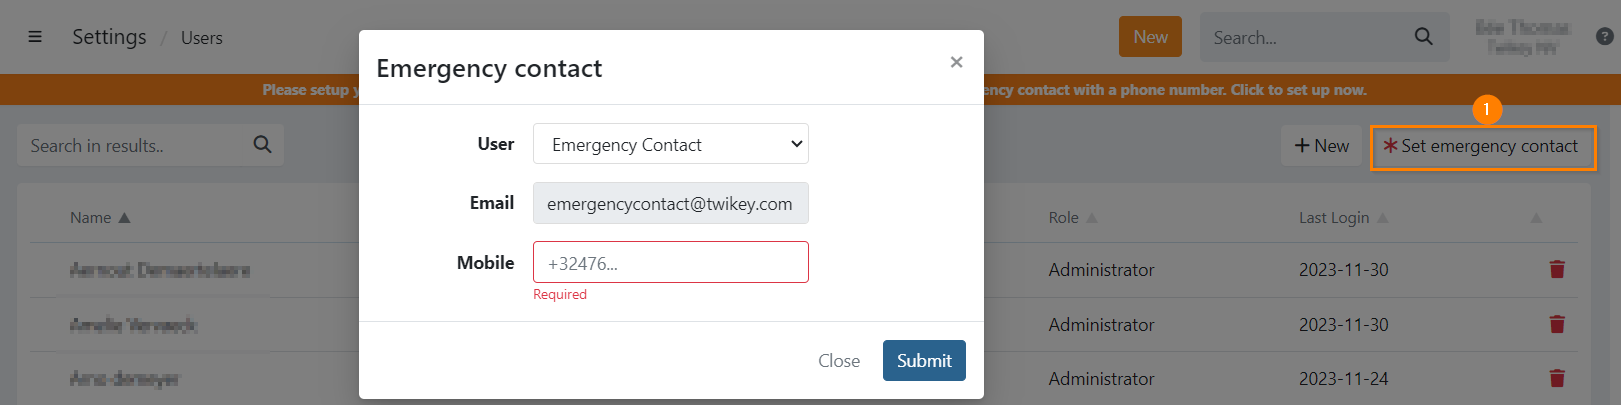Screen dimensions: 1621x405
Task: Open the Users breadcrumb item
Action: [x=202, y=38]
